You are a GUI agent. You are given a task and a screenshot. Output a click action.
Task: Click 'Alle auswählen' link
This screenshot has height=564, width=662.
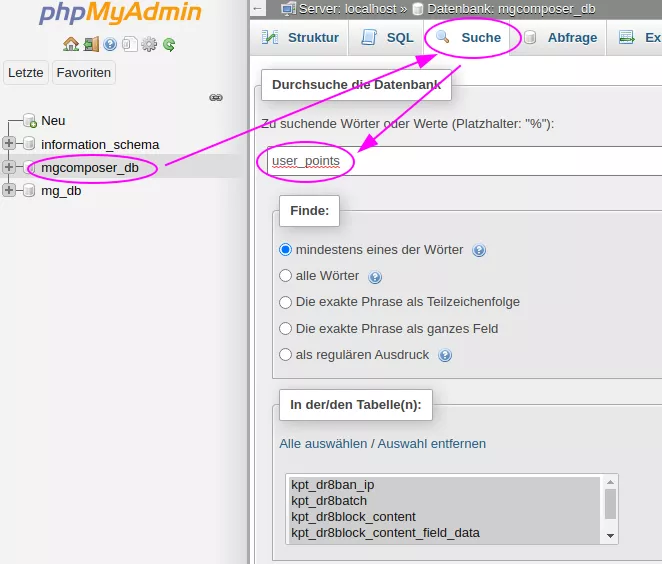323,444
